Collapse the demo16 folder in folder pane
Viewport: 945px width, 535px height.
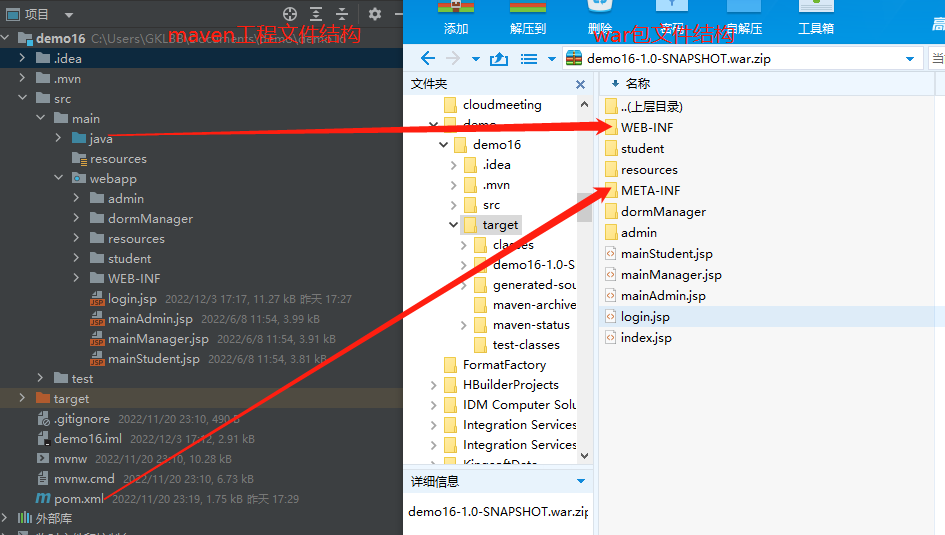[x=444, y=145]
